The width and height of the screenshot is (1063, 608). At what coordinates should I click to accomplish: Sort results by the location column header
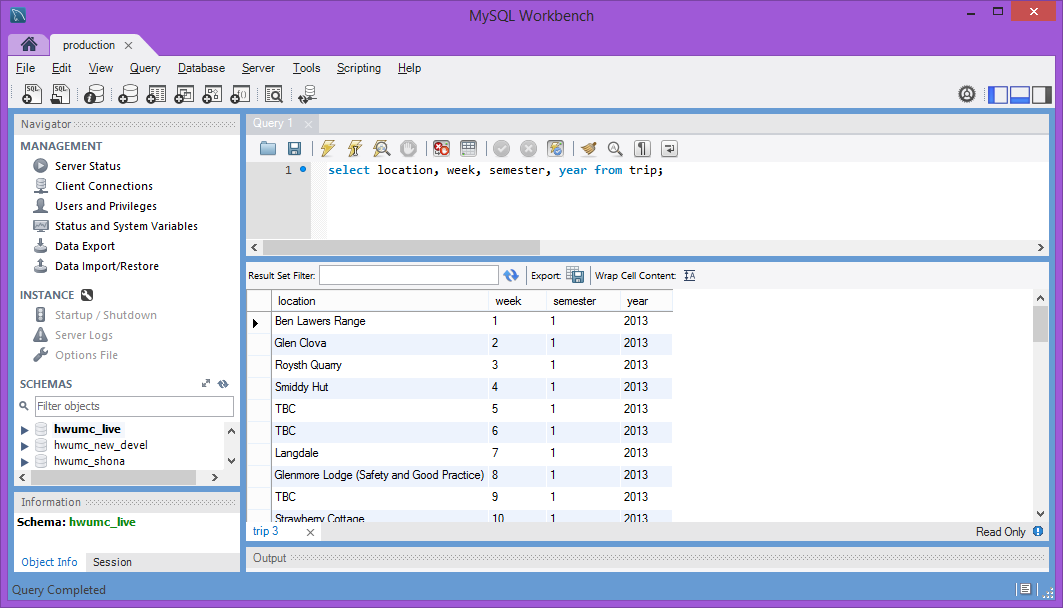(x=380, y=301)
